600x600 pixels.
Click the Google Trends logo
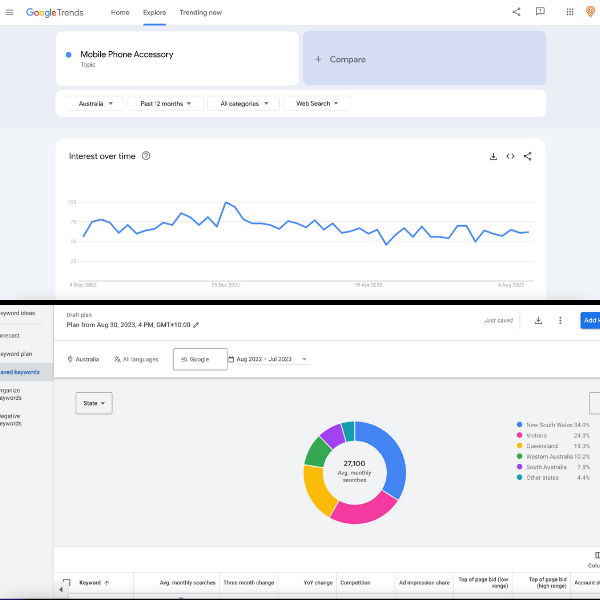[x=54, y=13]
